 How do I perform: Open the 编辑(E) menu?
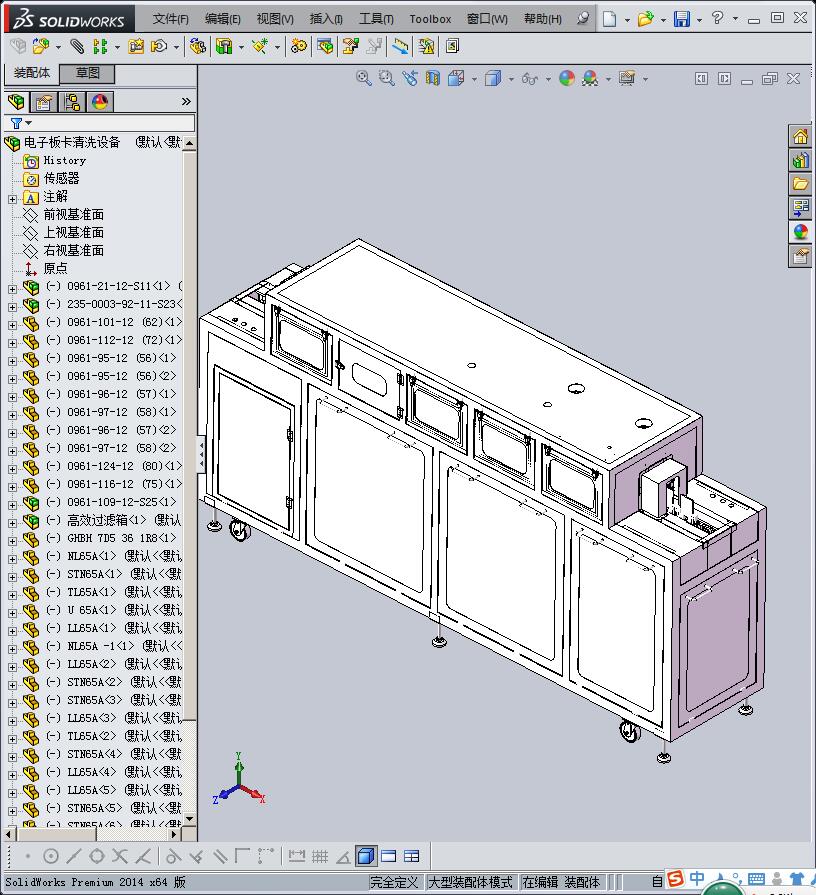point(223,19)
